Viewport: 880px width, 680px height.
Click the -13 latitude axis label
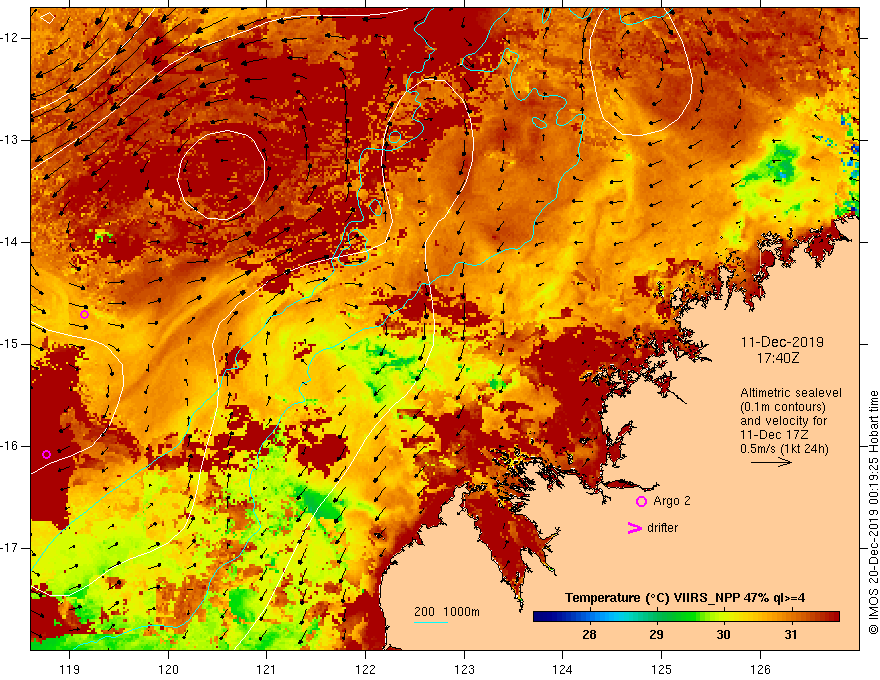coord(11,140)
